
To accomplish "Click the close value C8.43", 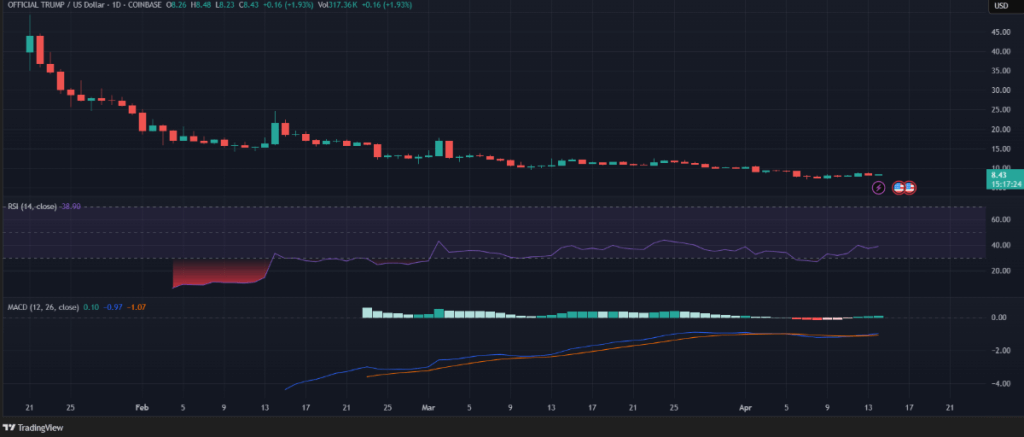I will tap(249, 5).
